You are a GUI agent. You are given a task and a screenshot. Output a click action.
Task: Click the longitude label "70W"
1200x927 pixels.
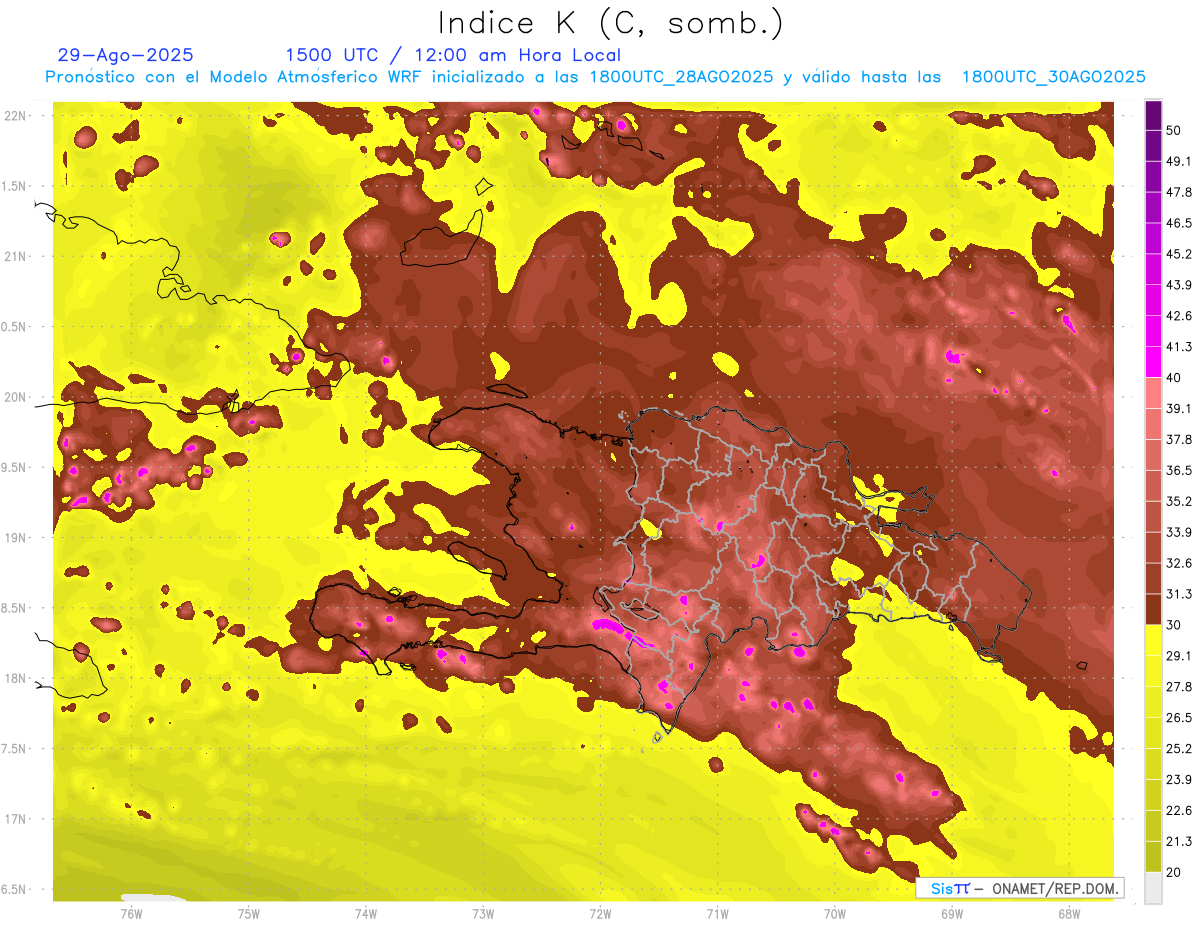point(835,913)
